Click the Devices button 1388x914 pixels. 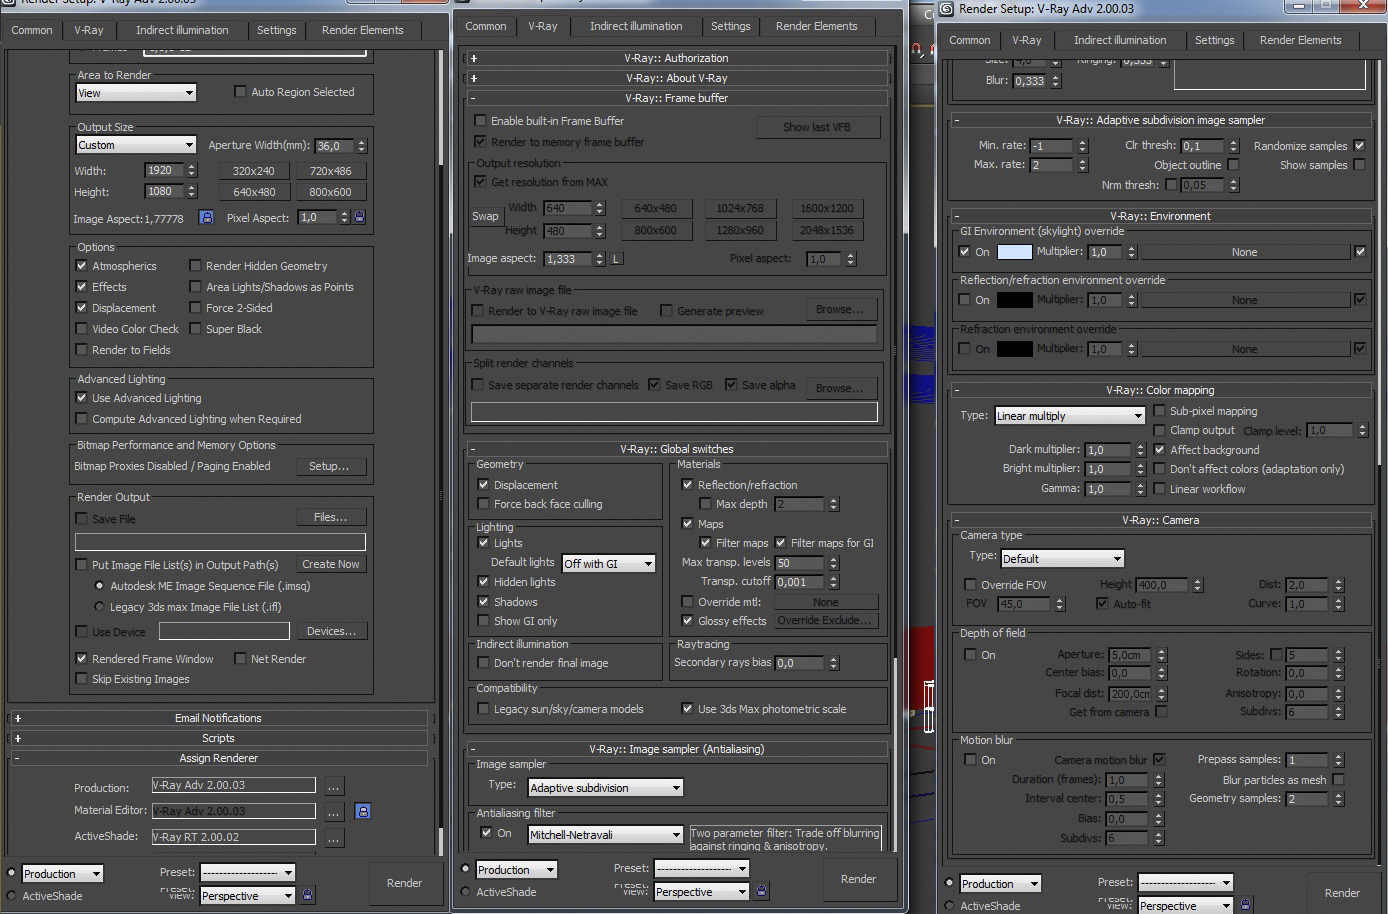[x=331, y=631]
